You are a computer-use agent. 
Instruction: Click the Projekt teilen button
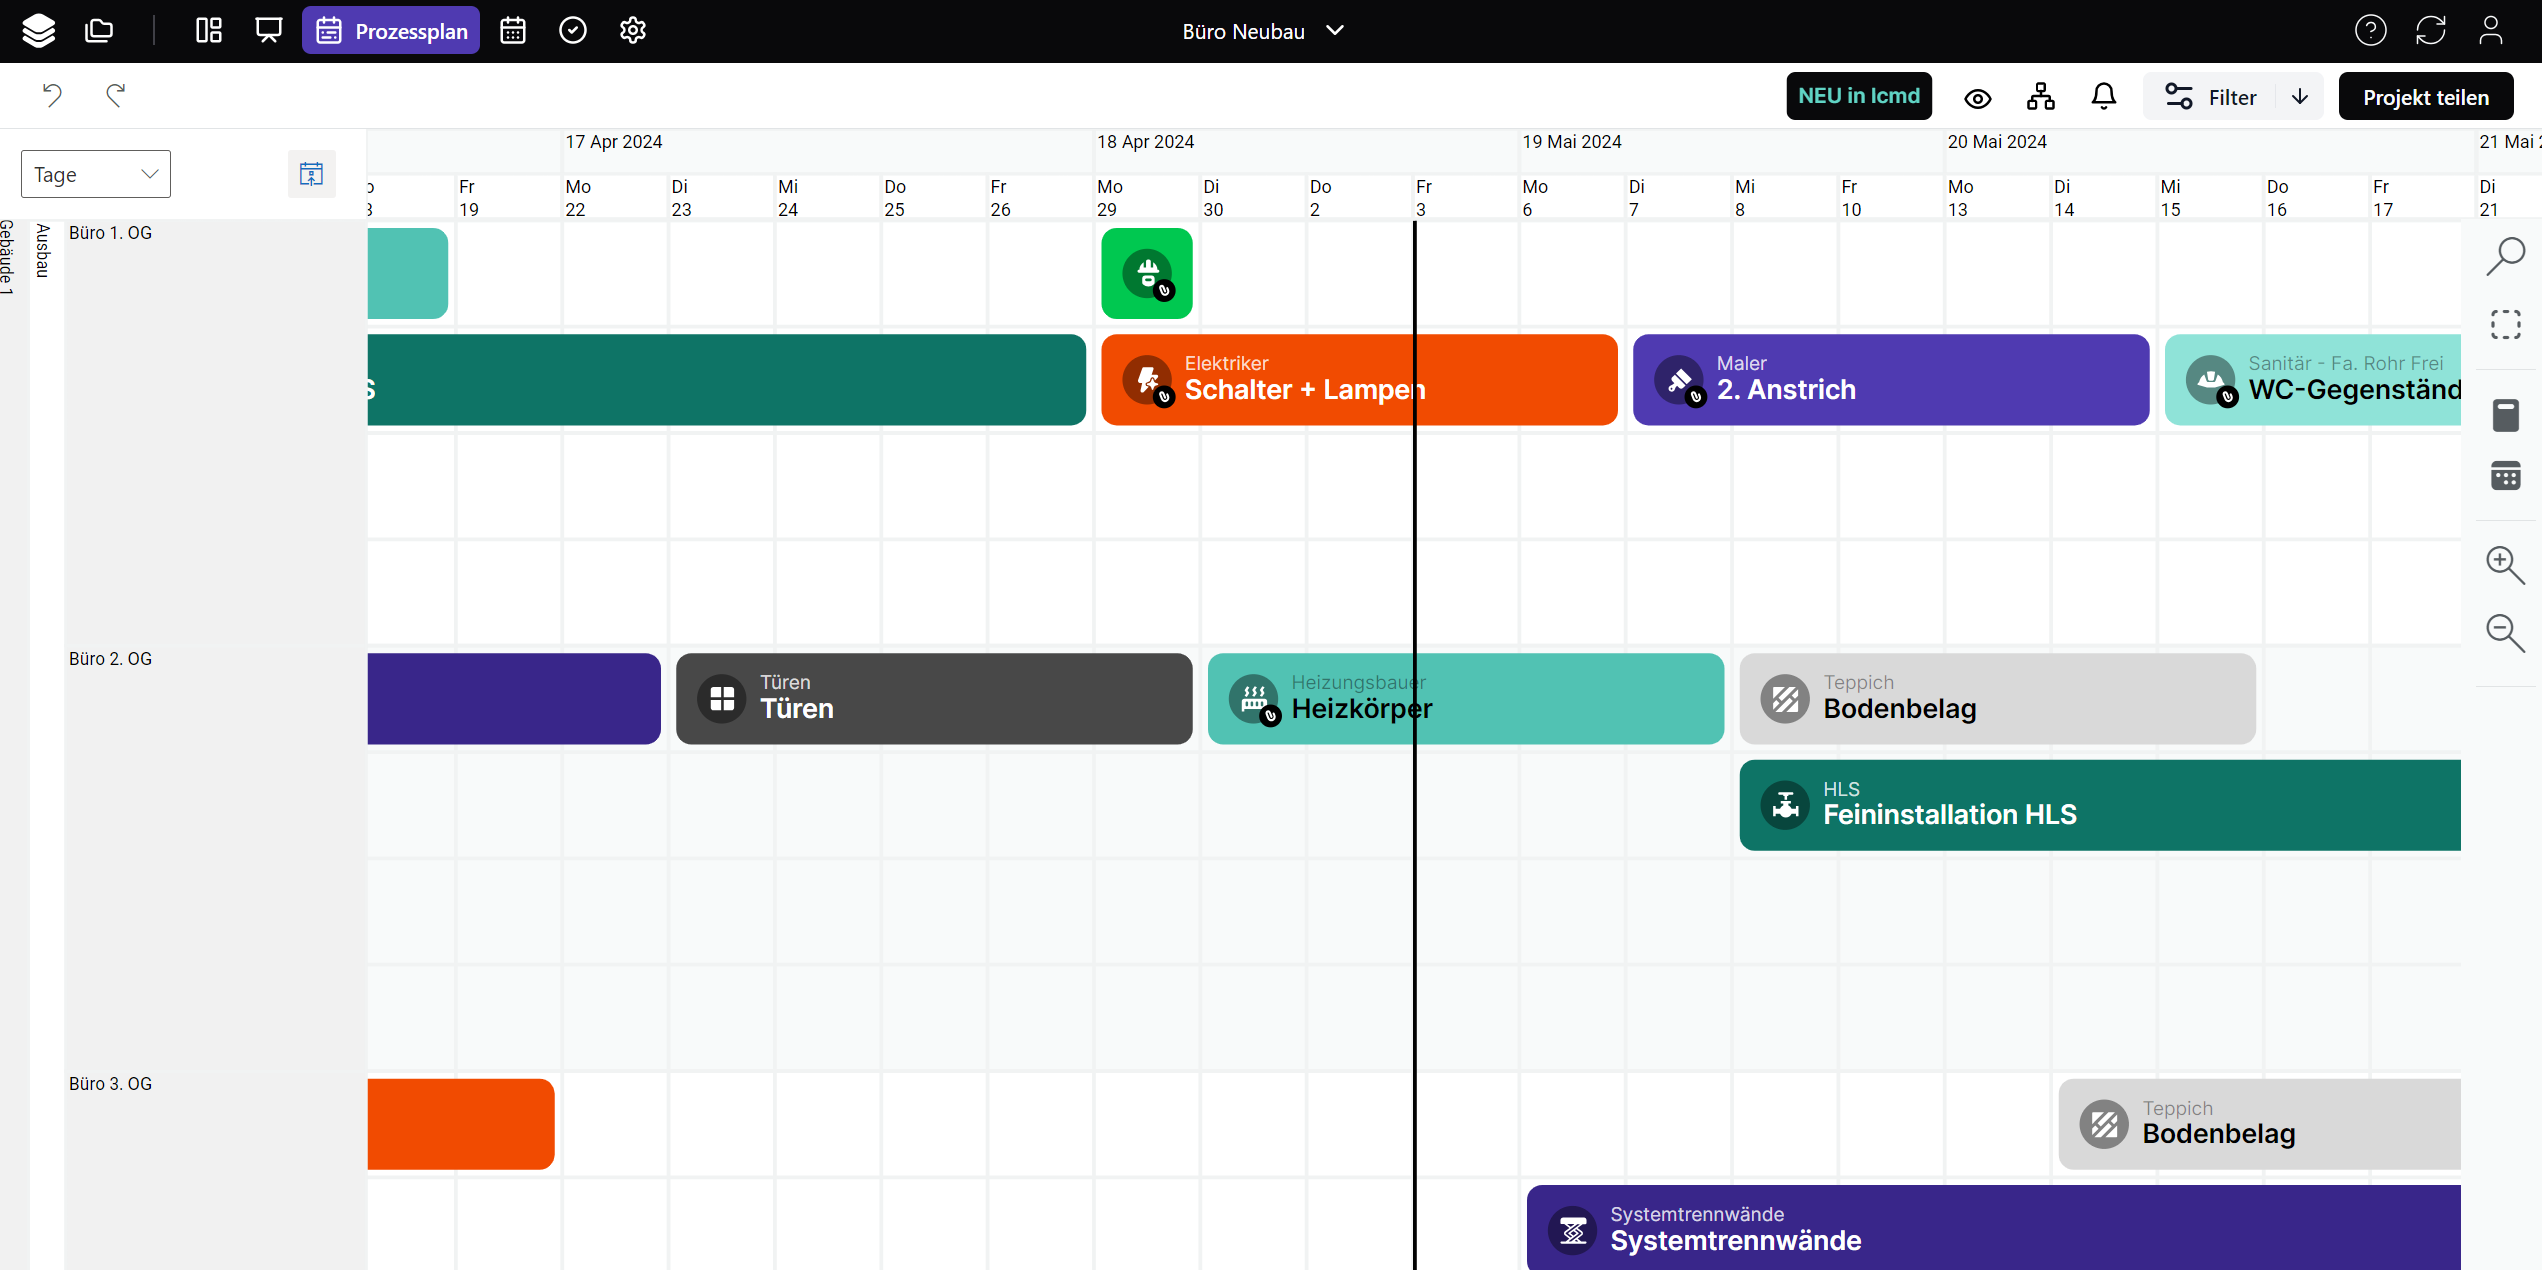[2425, 97]
